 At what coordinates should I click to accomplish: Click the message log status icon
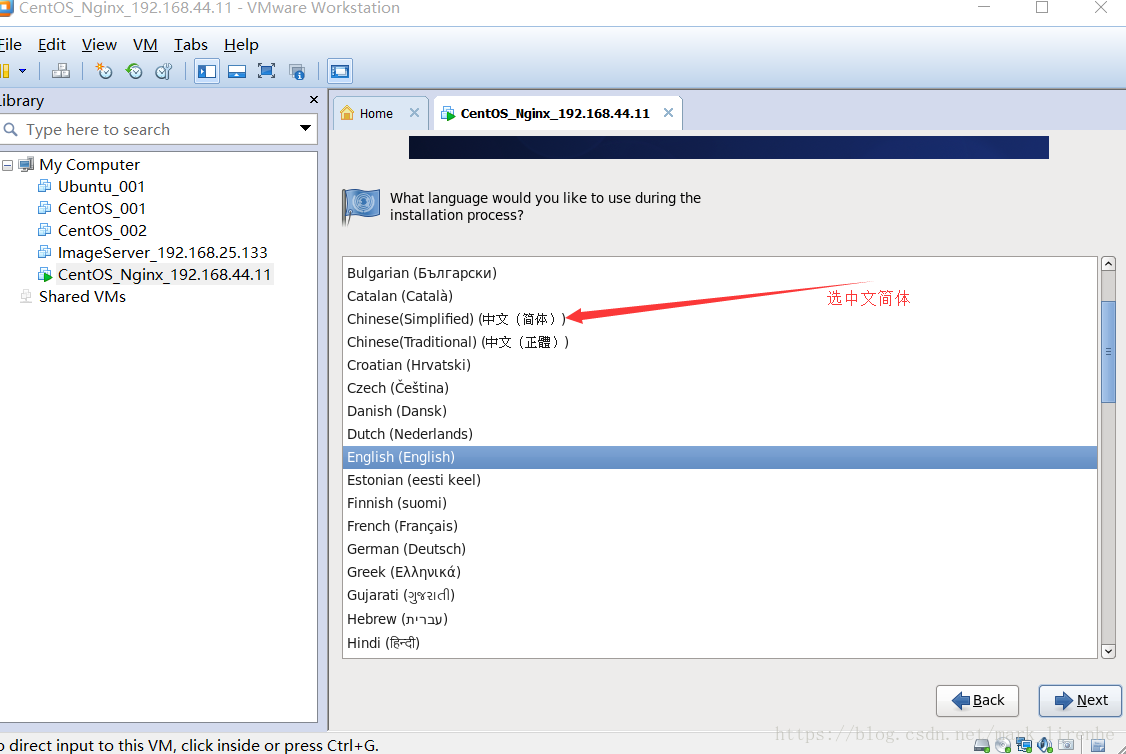click(1098, 745)
